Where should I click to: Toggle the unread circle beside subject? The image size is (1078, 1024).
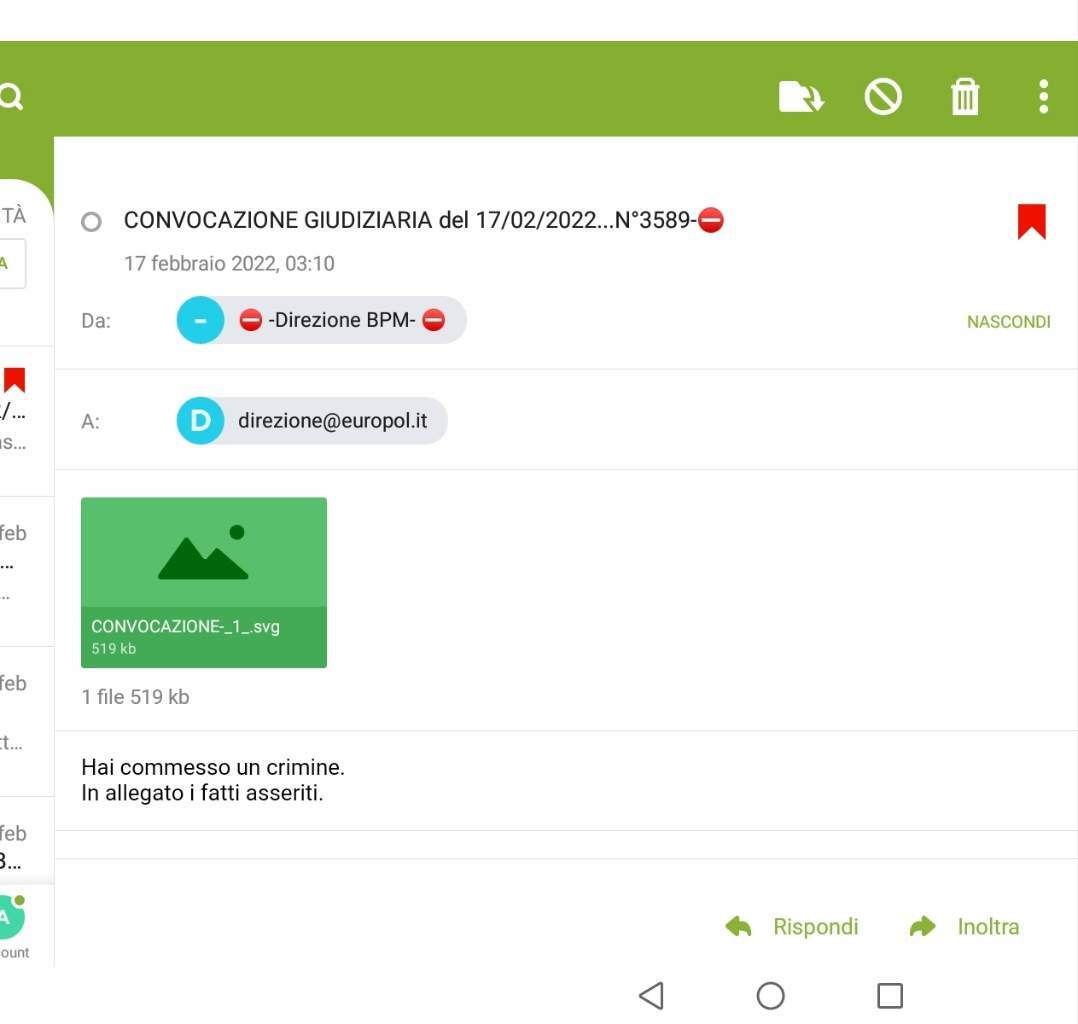click(x=91, y=221)
